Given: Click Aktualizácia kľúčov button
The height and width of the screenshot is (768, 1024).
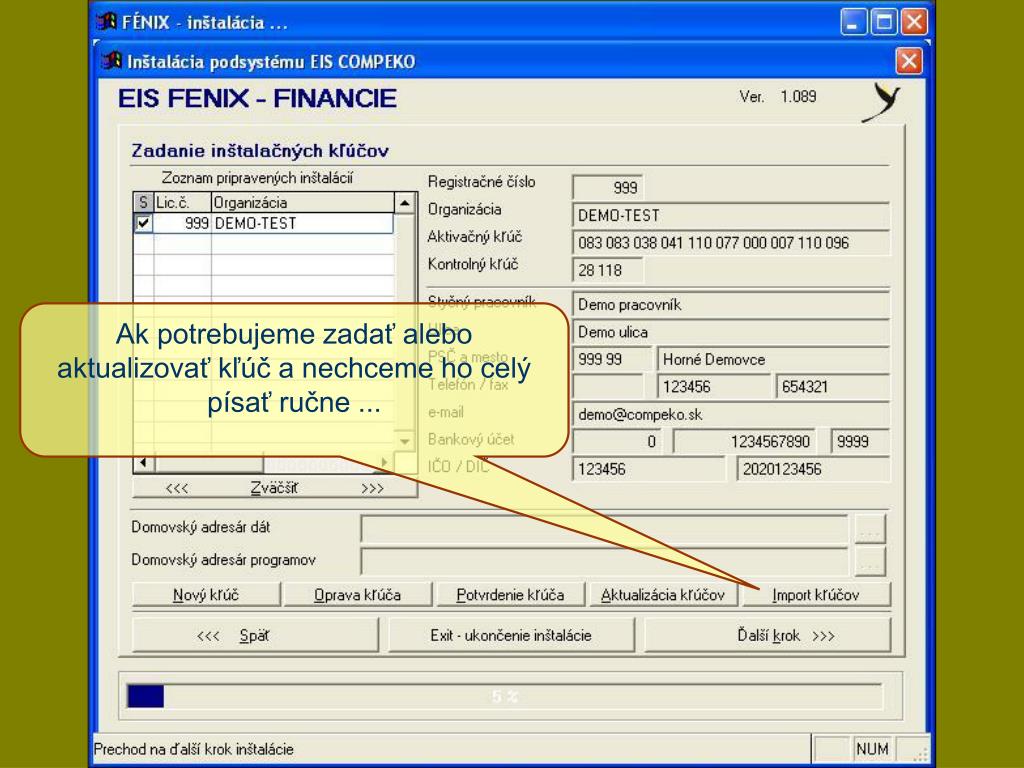Looking at the screenshot, I should click(x=663, y=595).
